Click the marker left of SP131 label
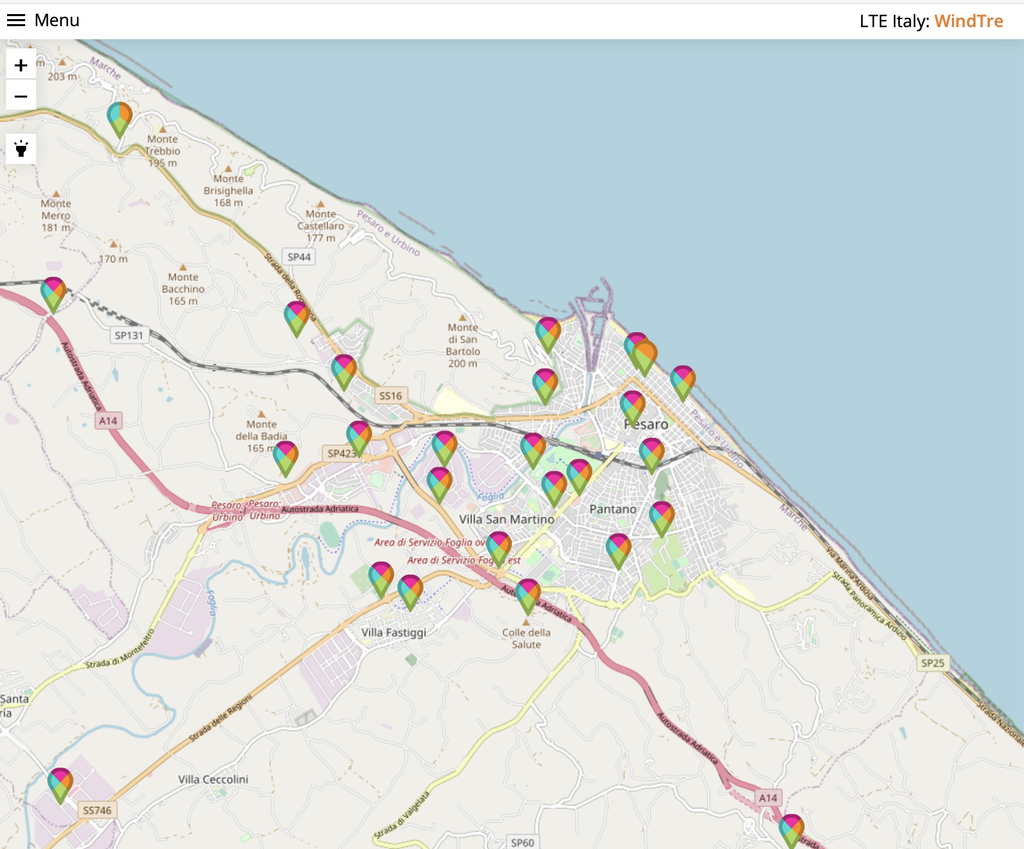The height and width of the screenshot is (849, 1024). point(53,294)
